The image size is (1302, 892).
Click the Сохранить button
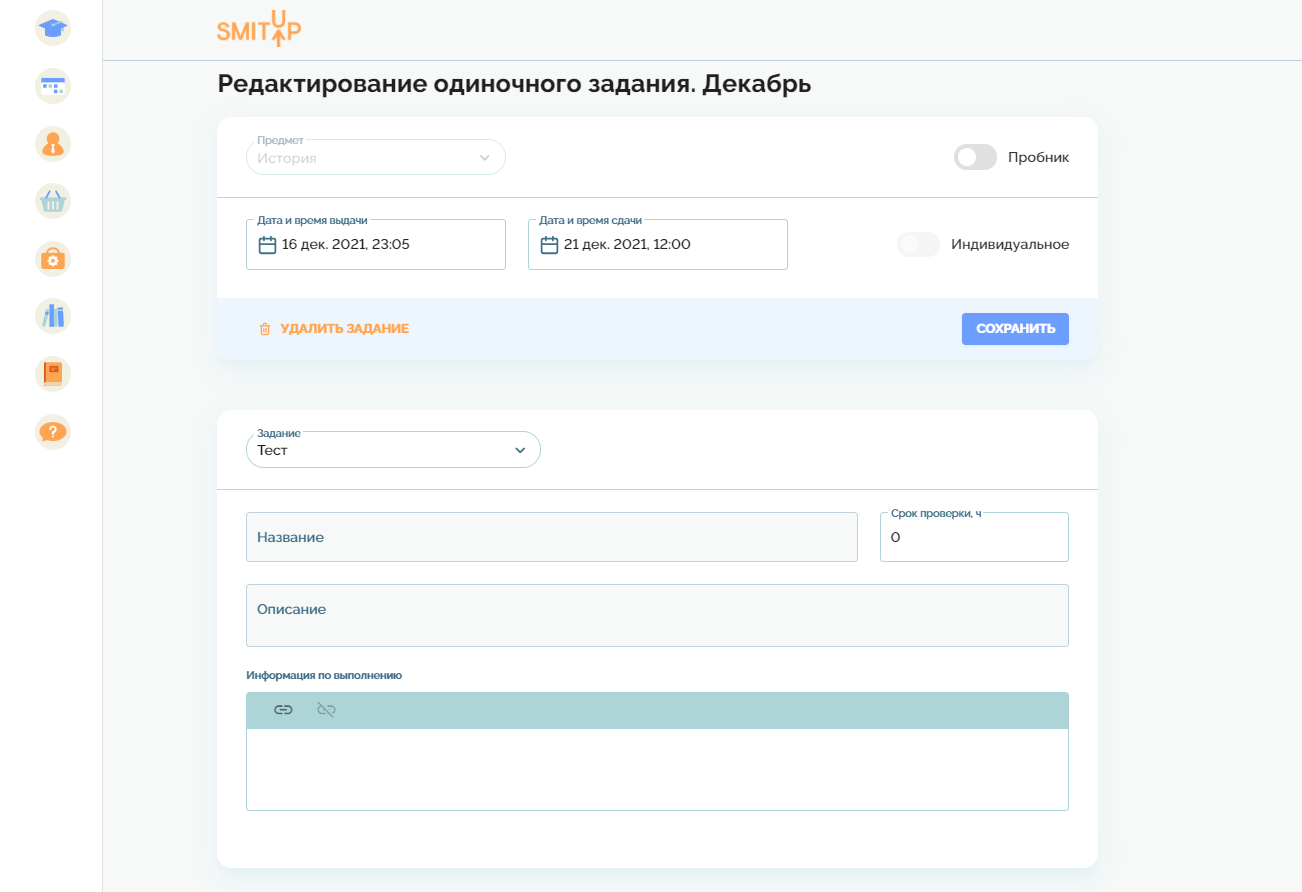1015,329
